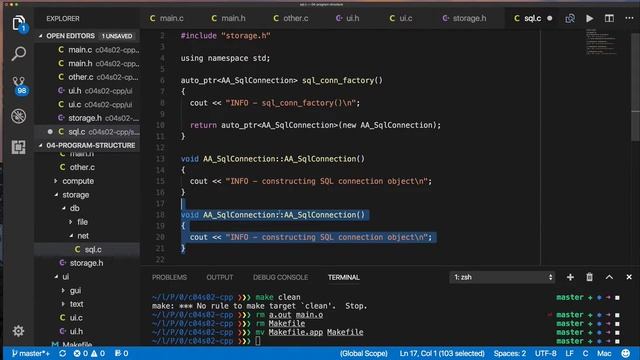Click (Global Scope) in status bar
Image resolution: width=640 pixels, height=360 pixels.
364,353
